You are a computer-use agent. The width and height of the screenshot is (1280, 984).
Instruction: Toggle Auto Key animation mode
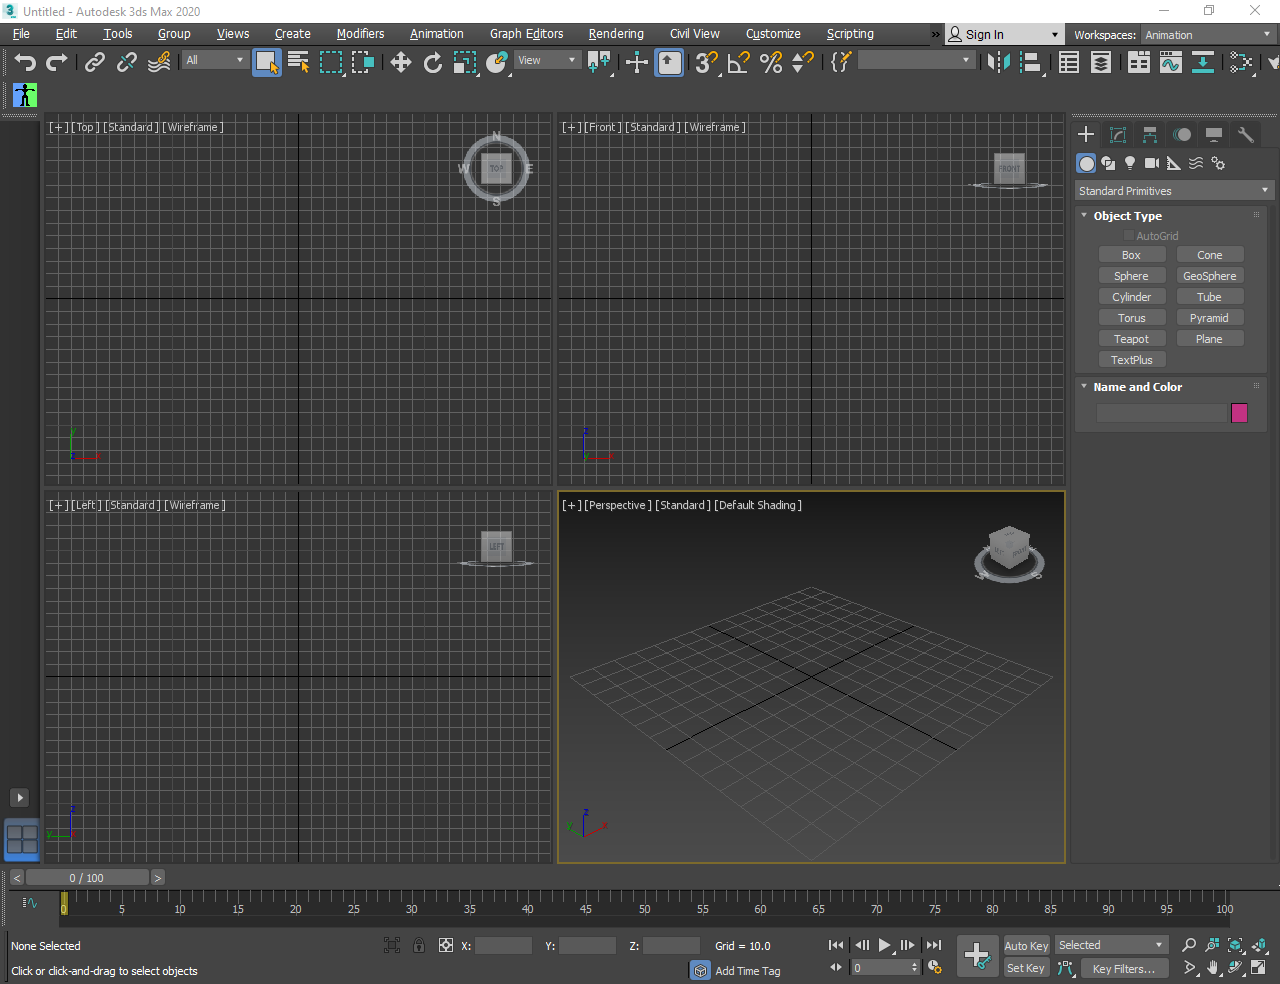tap(1026, 945)
